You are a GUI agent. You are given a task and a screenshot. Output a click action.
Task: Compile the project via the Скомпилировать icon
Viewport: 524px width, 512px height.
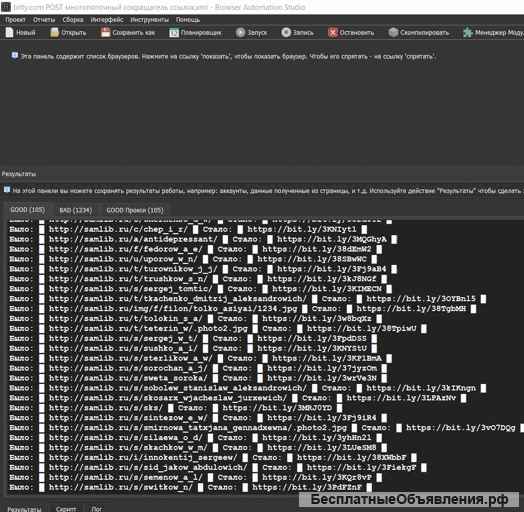pos(393,33)
